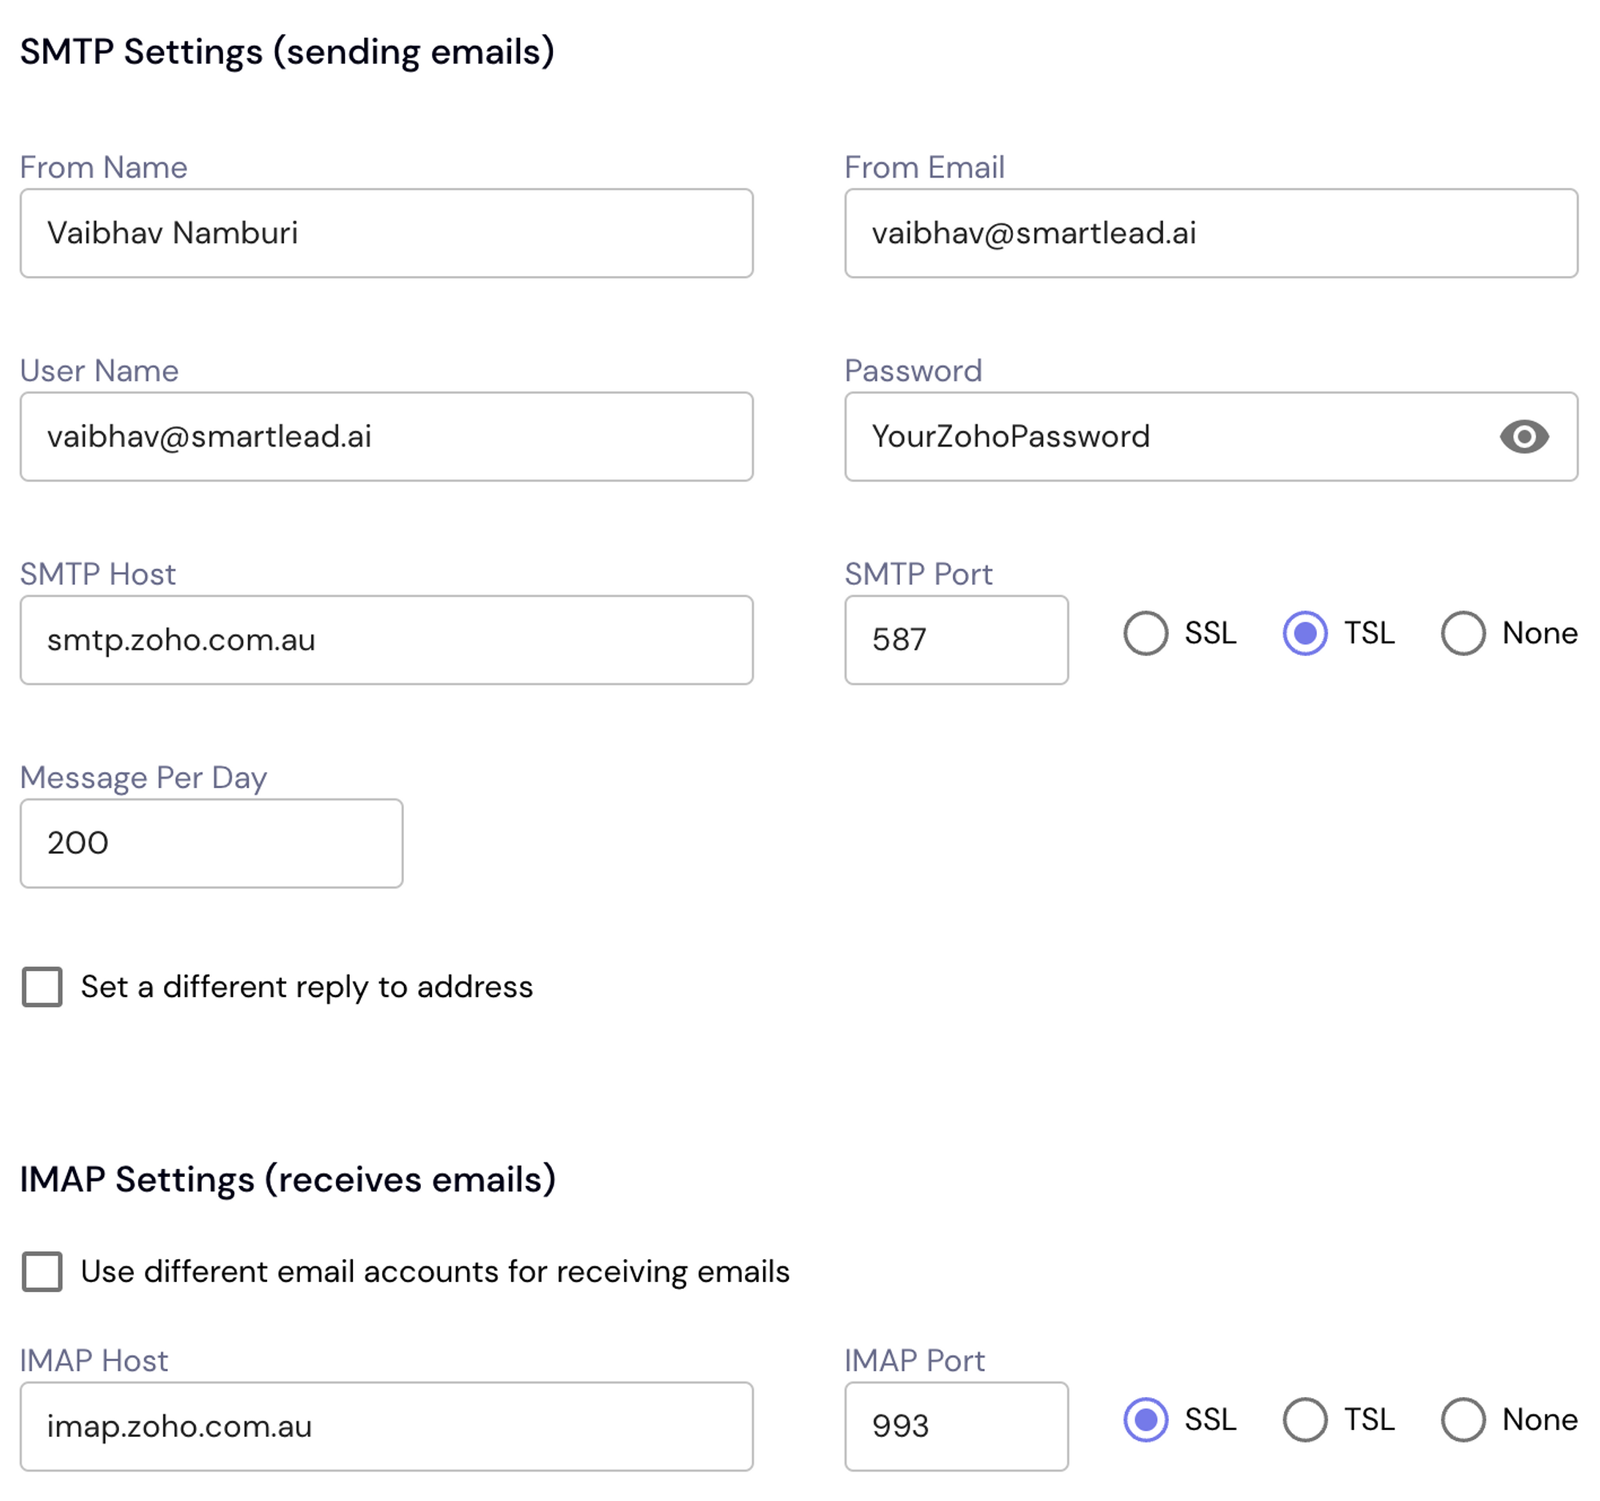Viewport: 1600px width, 1501px height.
Task: Show password using the eye icon
Action: 1523,437
